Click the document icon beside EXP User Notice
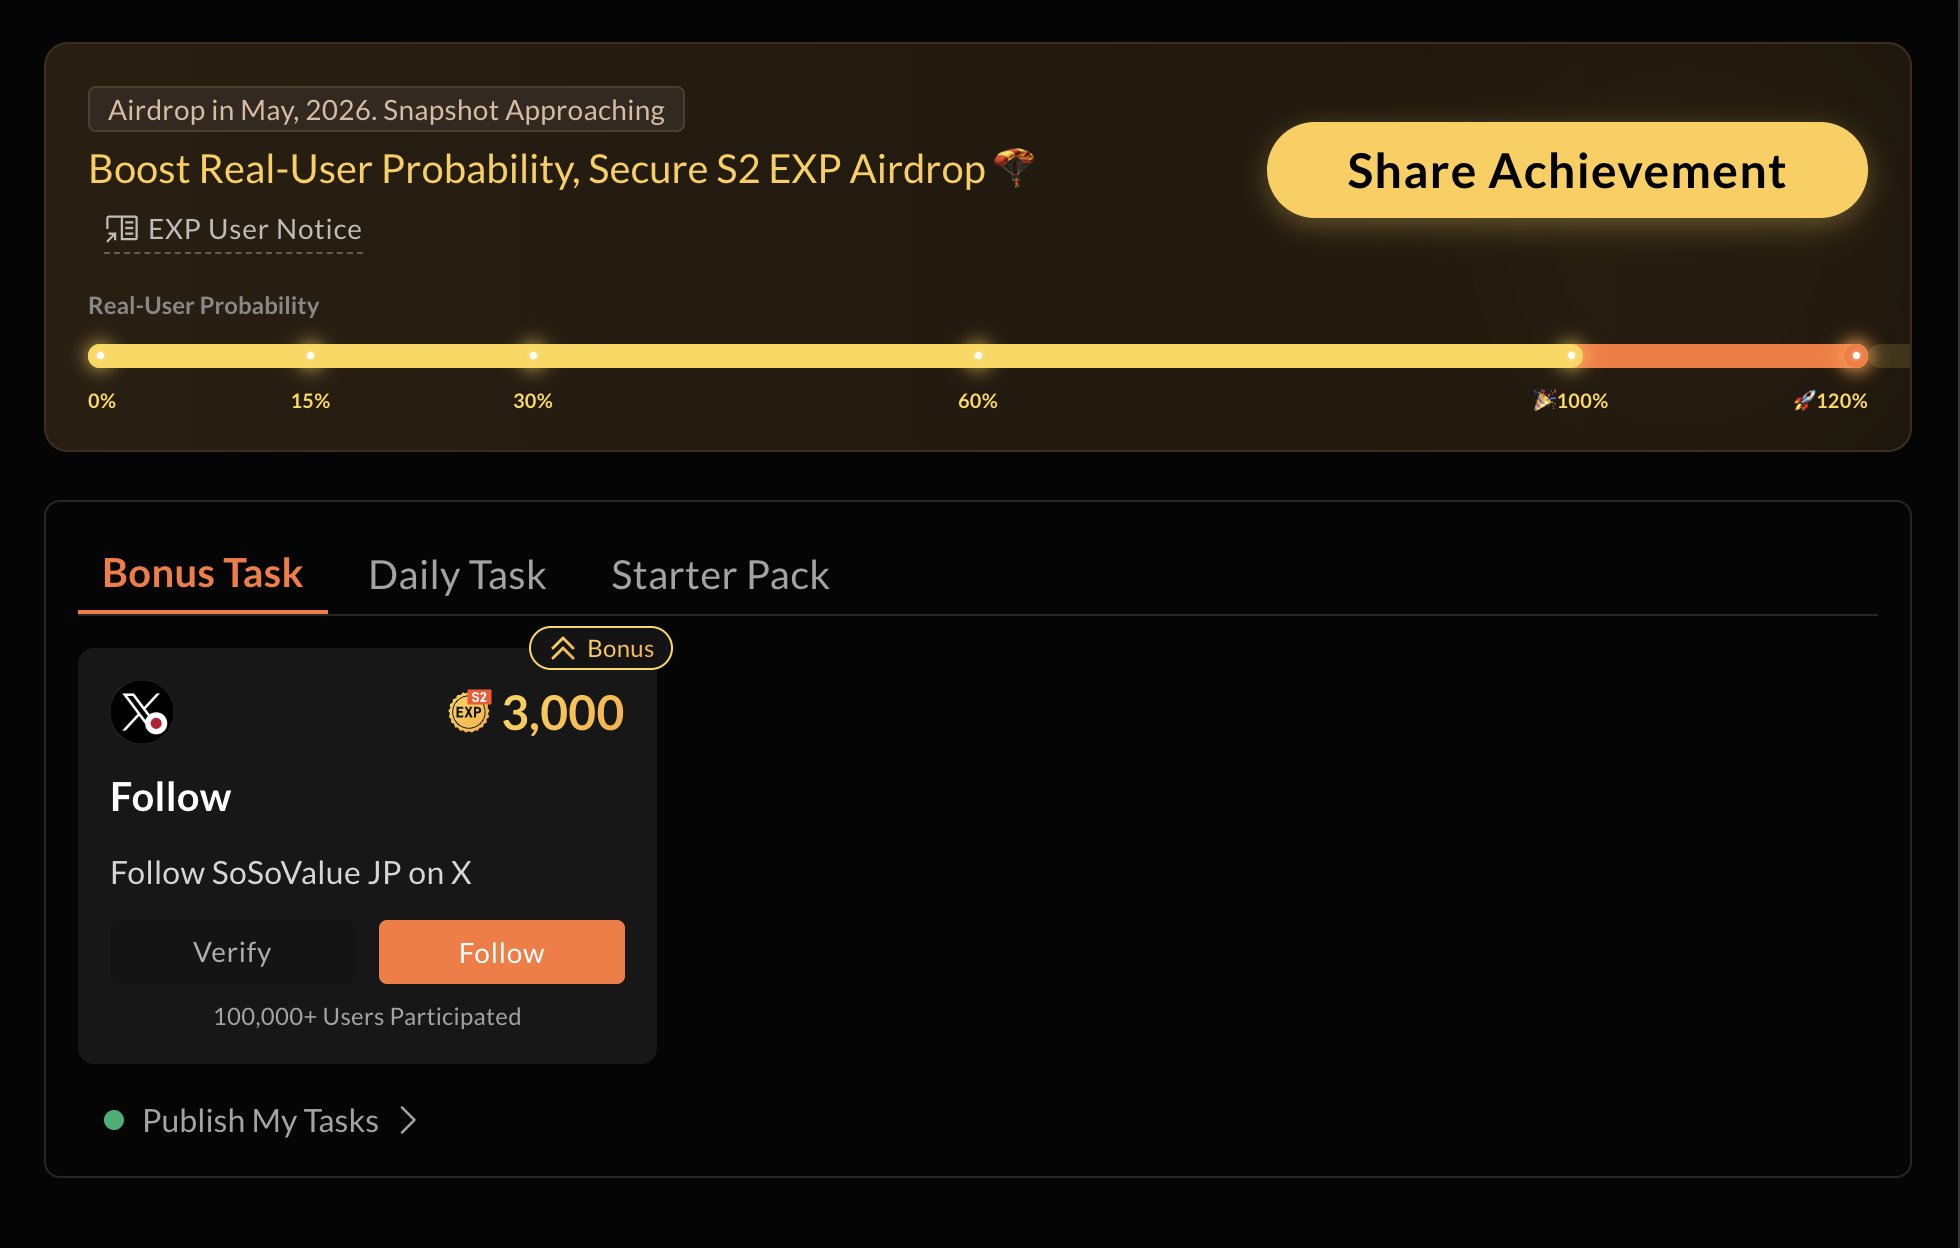This screenshot has height=1248, width=1960. [121, 228]
